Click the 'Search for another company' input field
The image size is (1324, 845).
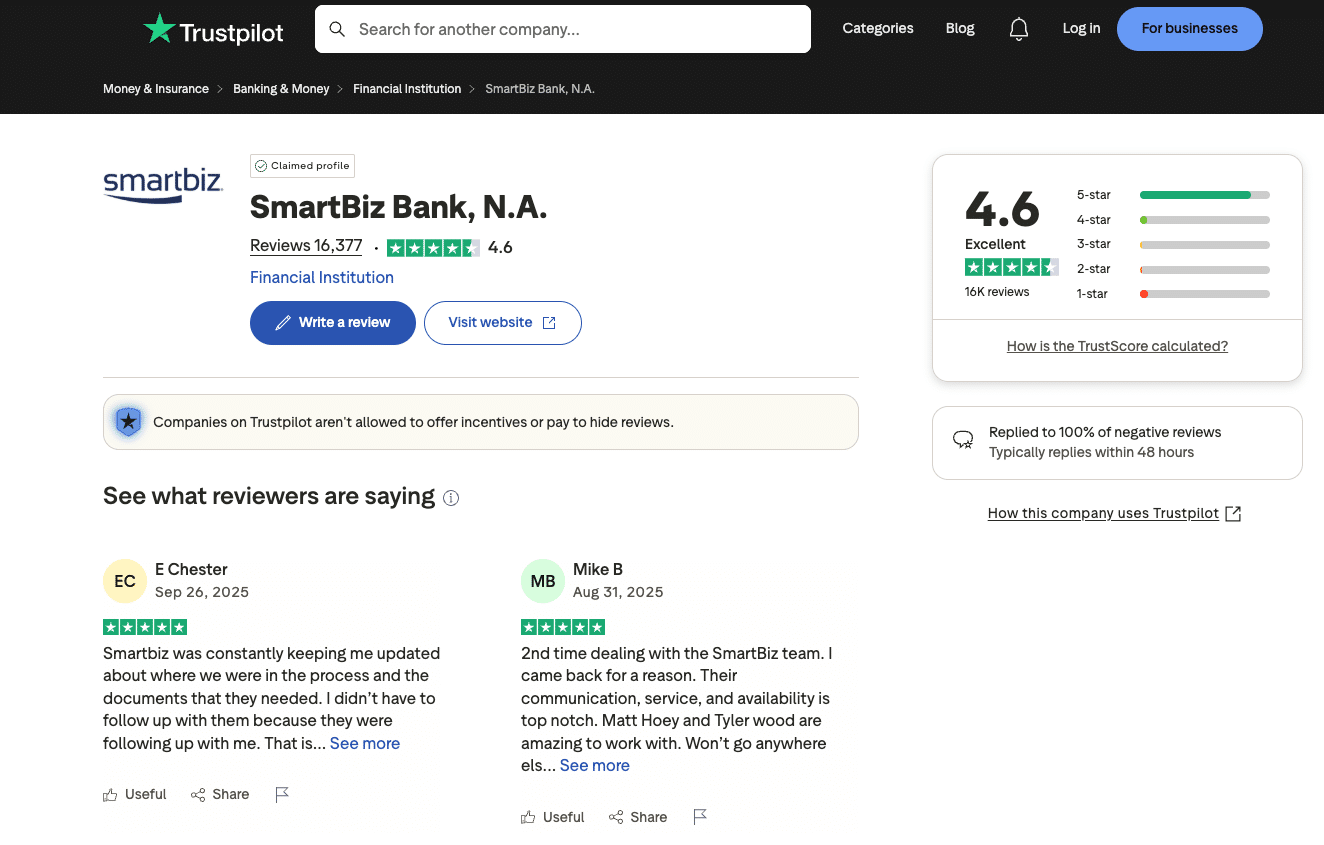click(562, 29)
